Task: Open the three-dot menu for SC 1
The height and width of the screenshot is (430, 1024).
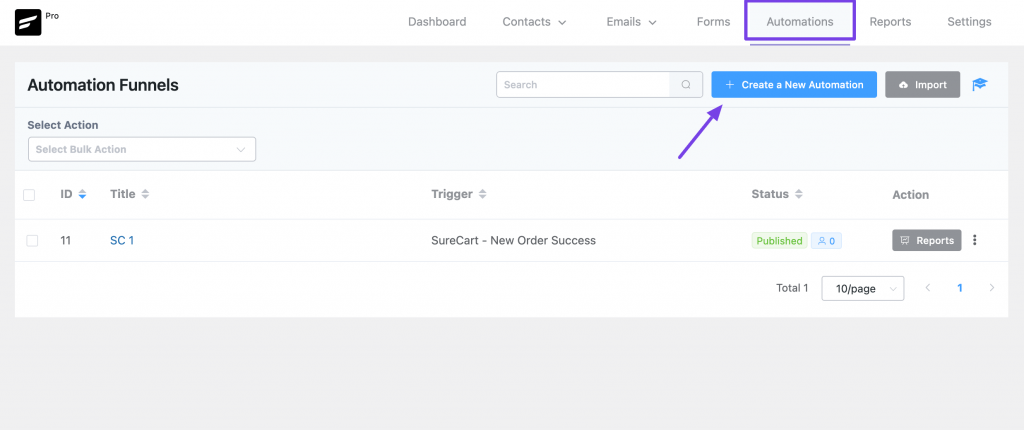Action: 975,240
